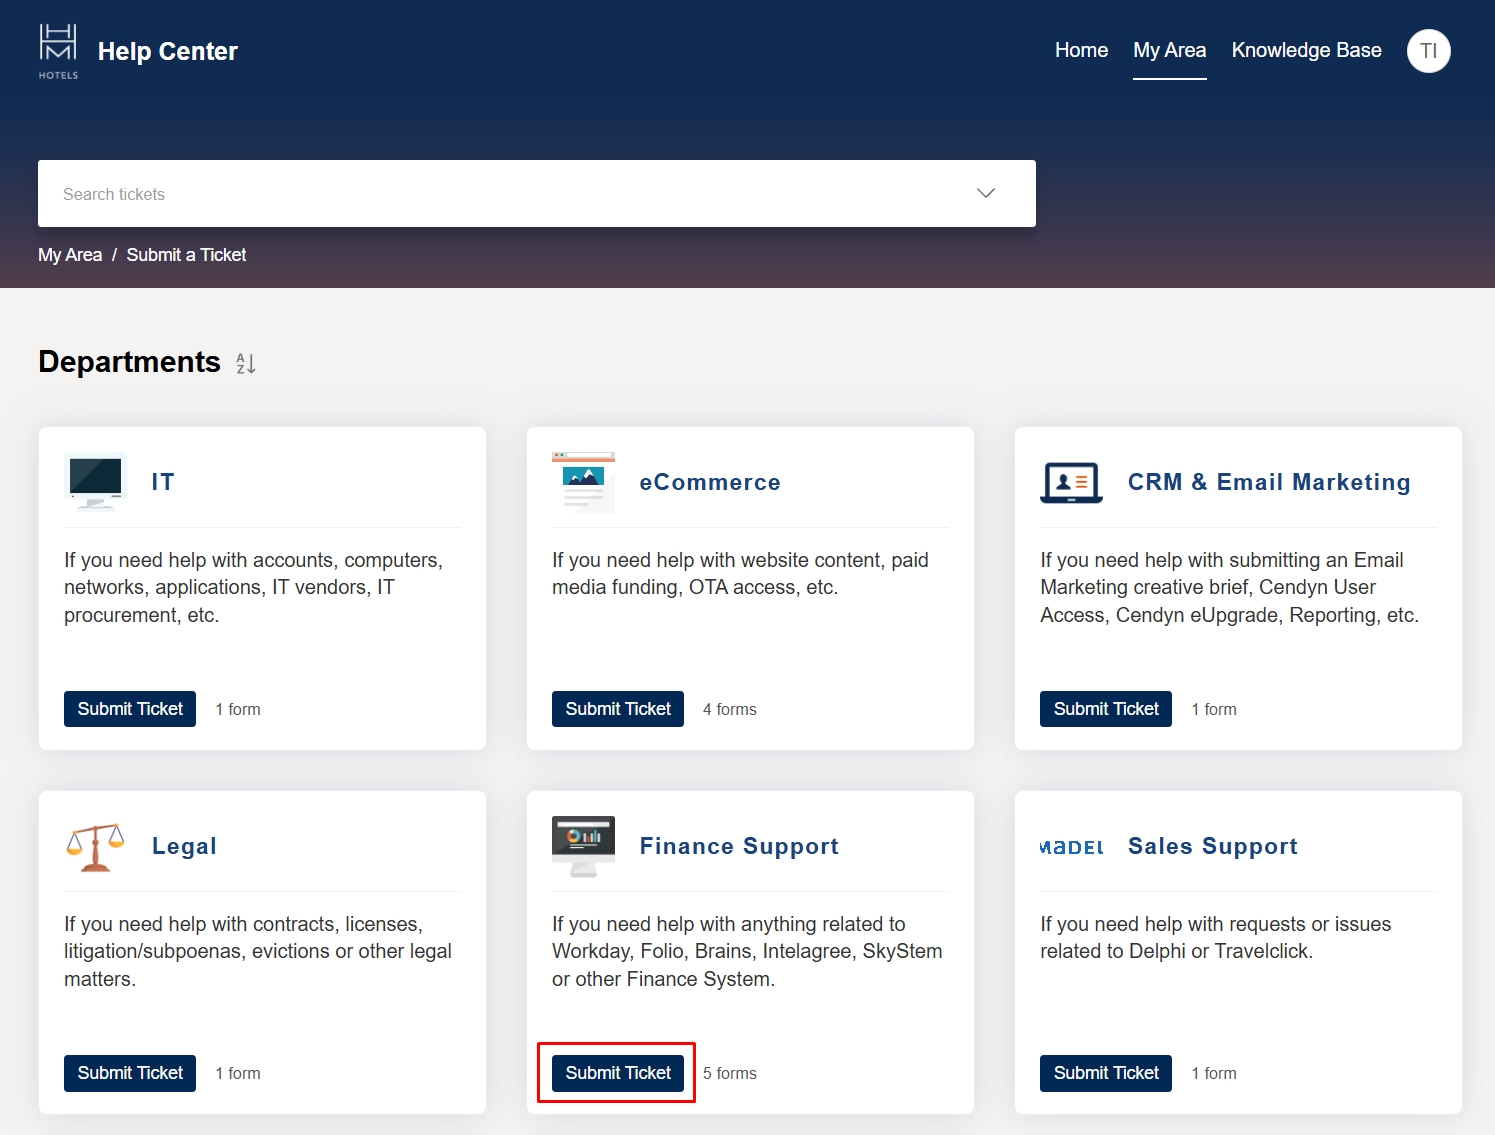Screen dimensions: 1495x1135
Task: Click the Finance Support chart monitor icon
Action: (x=583, y=846)
